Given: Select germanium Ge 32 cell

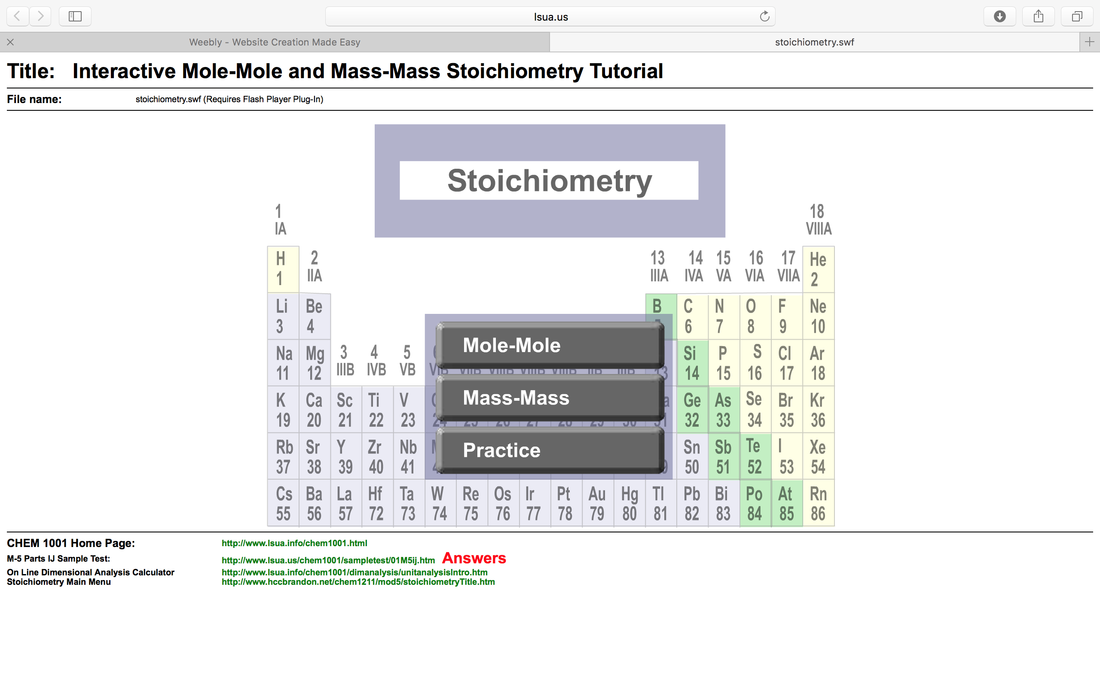Looking at the screenshot, I should 692,409.
